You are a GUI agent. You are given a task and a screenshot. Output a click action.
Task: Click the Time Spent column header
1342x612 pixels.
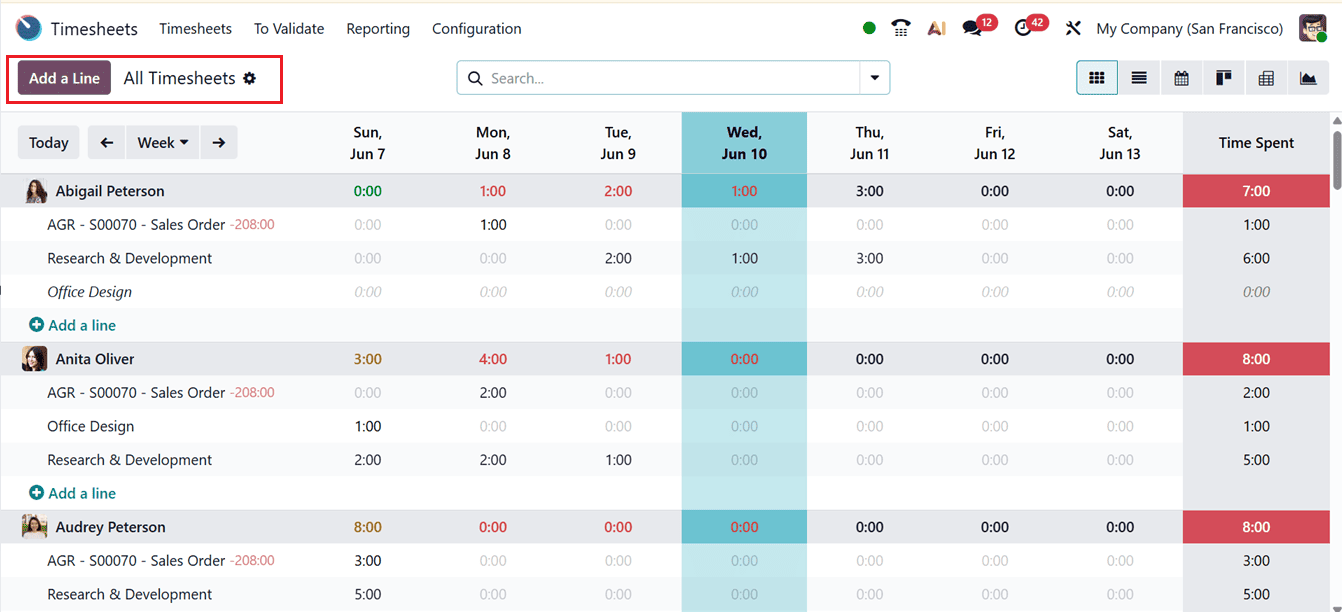[1256, 142]
